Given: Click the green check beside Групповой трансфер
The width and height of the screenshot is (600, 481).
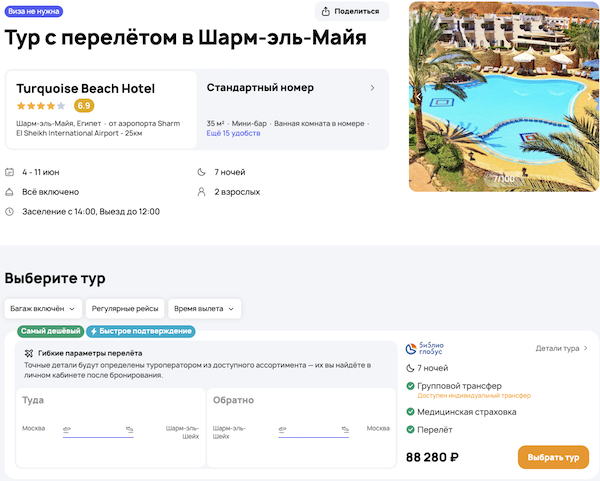Looking at the screenshot, I should [x=410, y=386].
